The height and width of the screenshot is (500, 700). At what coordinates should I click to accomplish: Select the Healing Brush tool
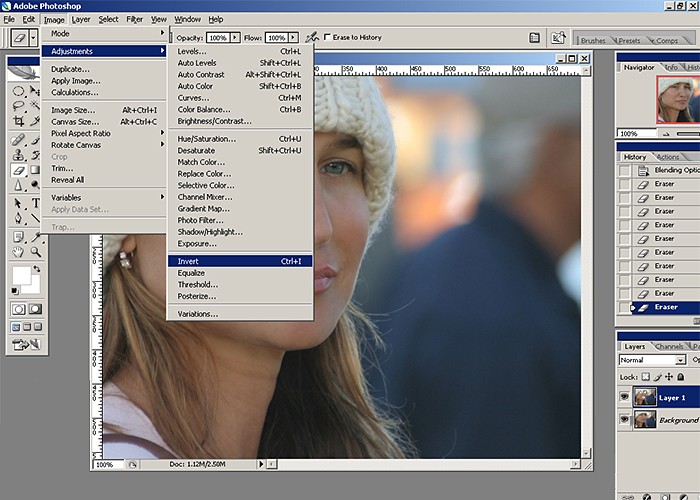tap(18, 140)
